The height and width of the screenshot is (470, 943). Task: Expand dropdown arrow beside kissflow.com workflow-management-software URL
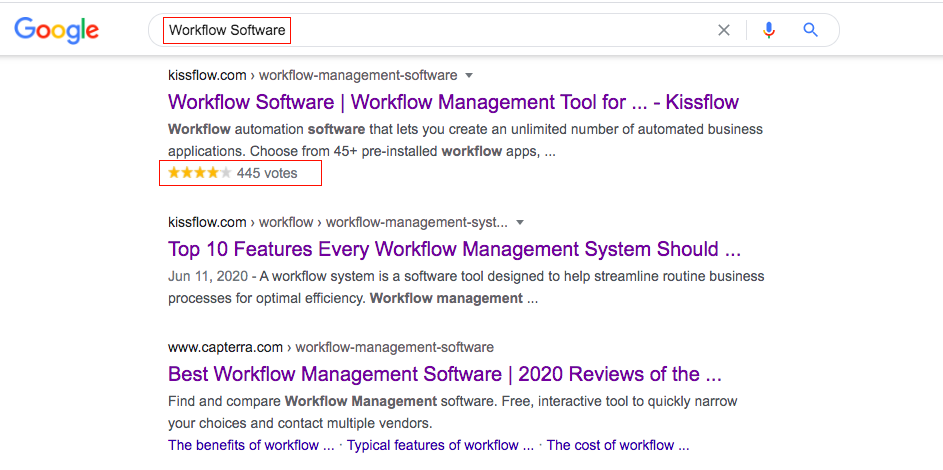470,76
